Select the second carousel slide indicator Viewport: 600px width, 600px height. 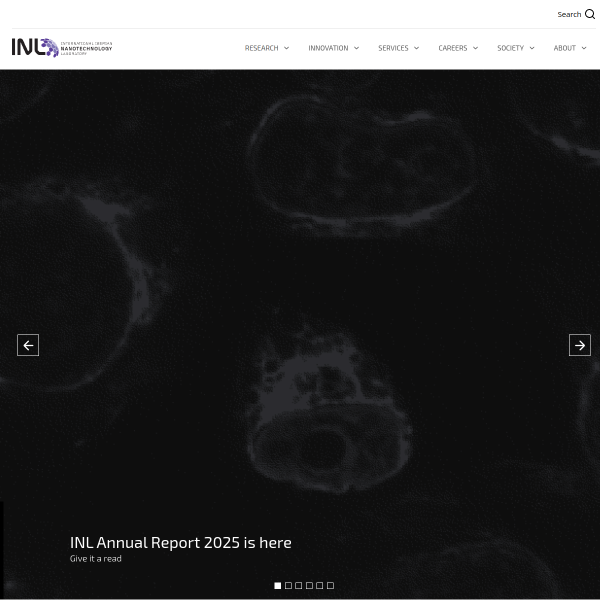pos(289,585)
